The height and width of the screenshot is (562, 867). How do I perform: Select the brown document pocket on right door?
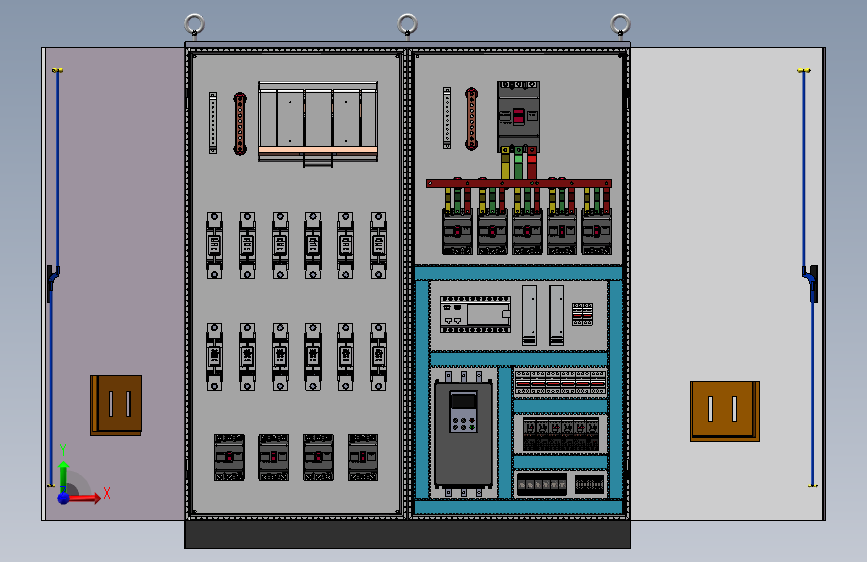(x=725, y=411)
